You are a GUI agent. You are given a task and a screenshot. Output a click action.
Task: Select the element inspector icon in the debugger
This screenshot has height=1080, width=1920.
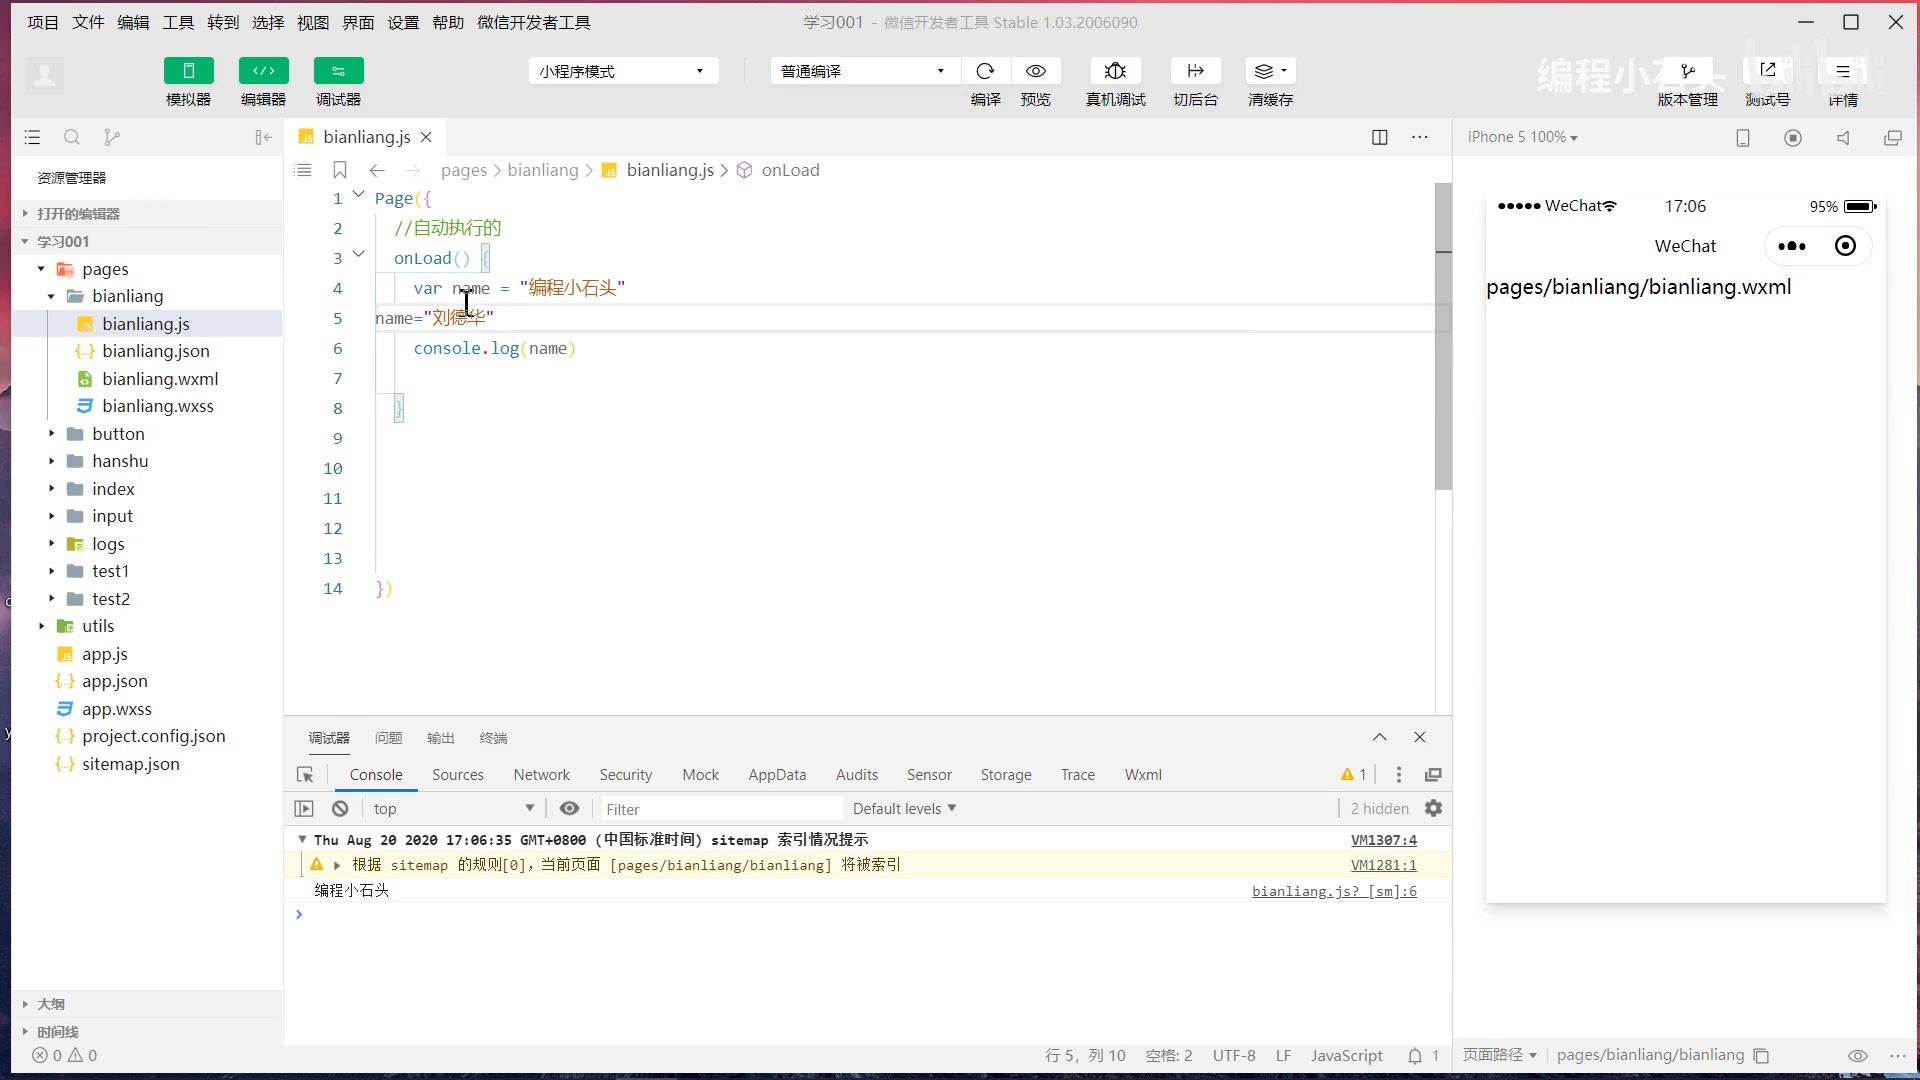(x=306, y=775)
